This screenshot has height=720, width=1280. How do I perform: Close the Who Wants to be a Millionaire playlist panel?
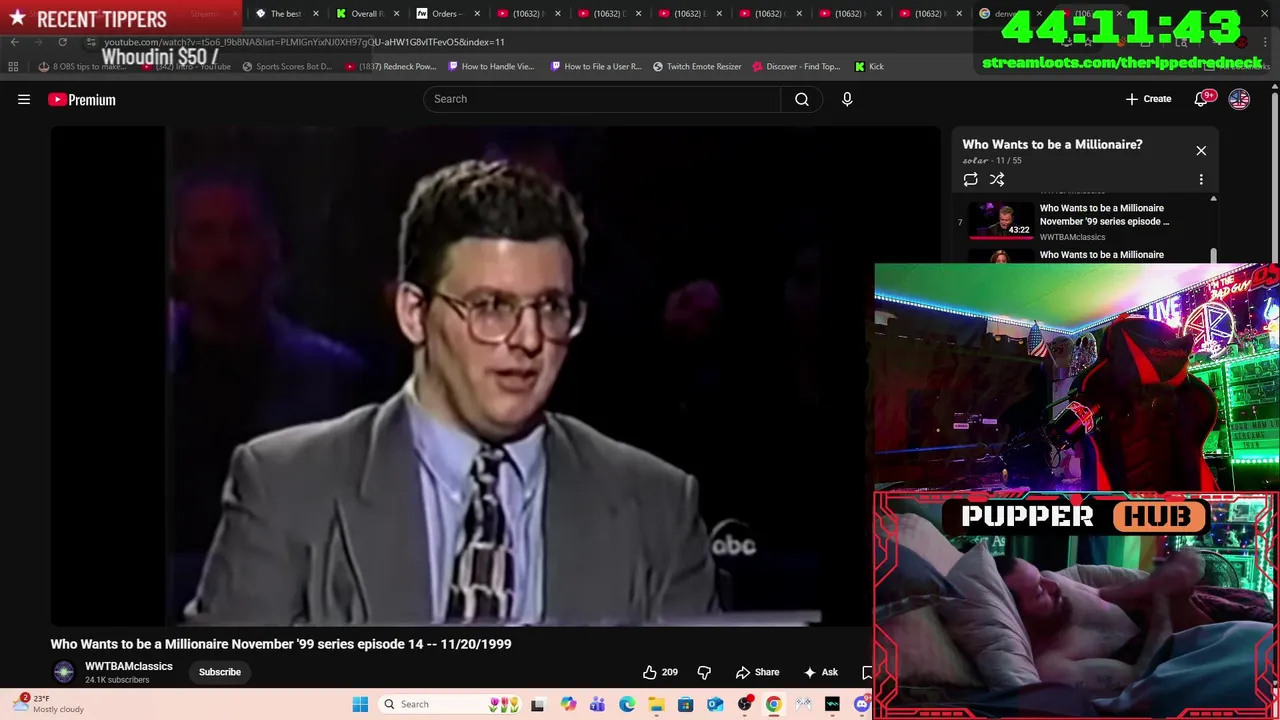(1201, 151)
